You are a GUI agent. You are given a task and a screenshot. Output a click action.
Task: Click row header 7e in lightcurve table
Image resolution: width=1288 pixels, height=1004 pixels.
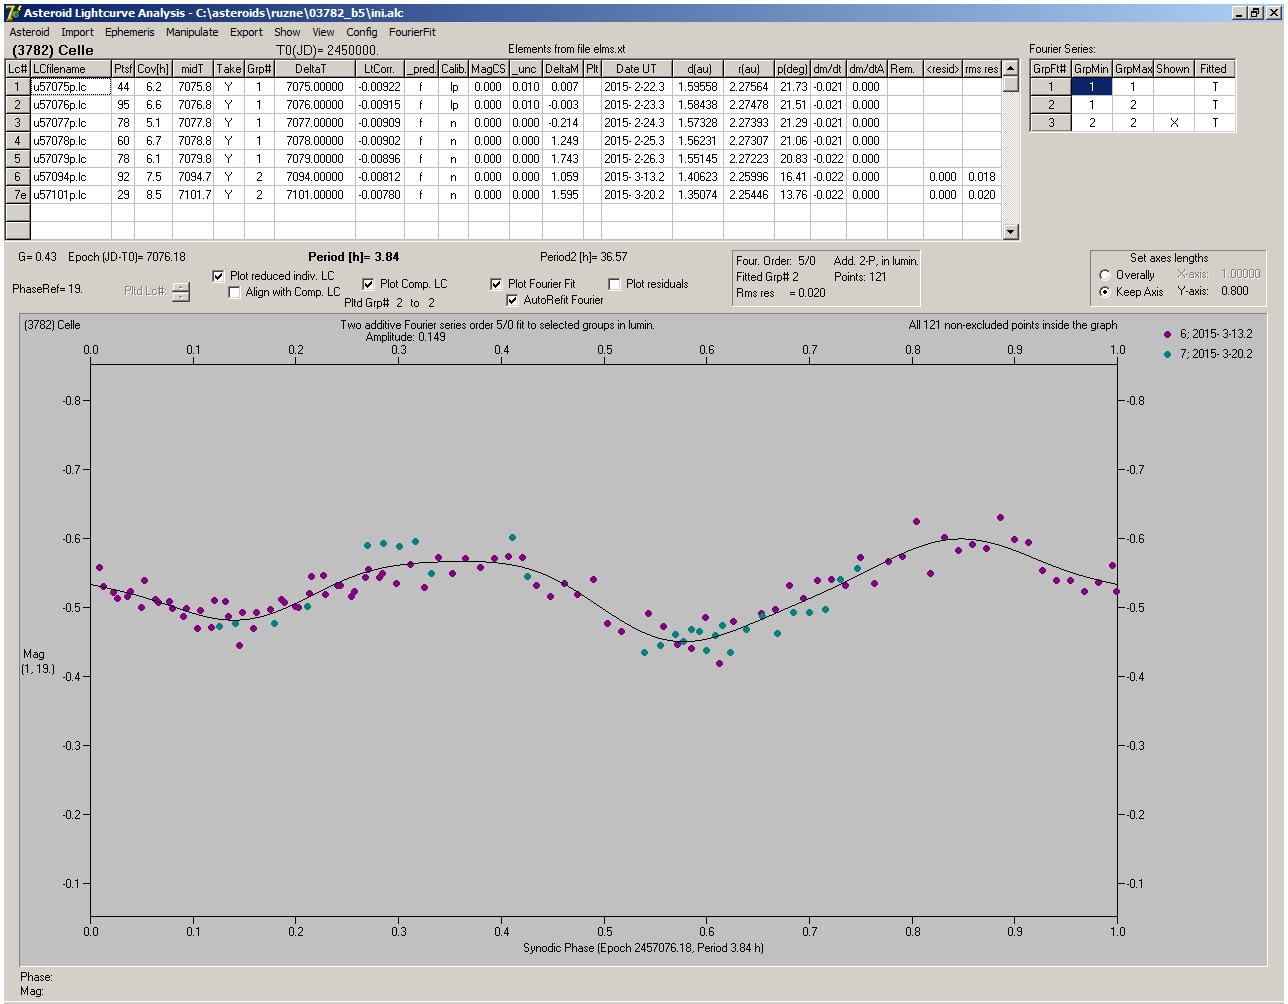(x=17, y=195)
